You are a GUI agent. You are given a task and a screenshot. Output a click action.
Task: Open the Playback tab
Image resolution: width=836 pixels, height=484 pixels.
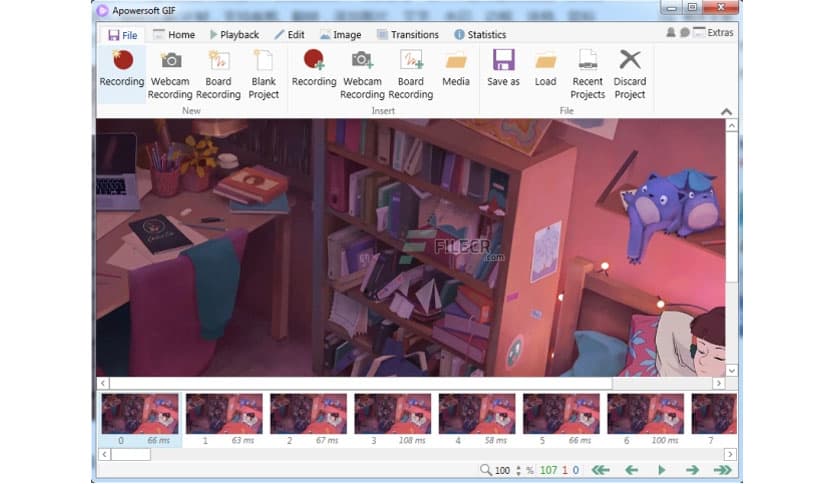pos(234,35)
